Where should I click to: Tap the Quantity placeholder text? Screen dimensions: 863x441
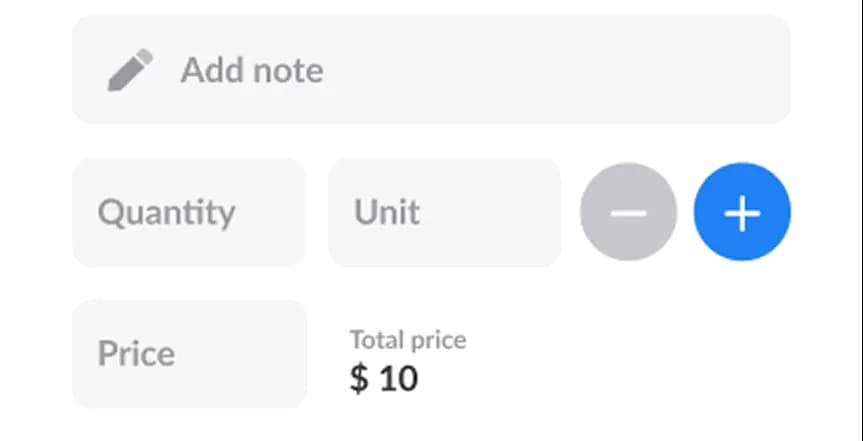point(166,212)
